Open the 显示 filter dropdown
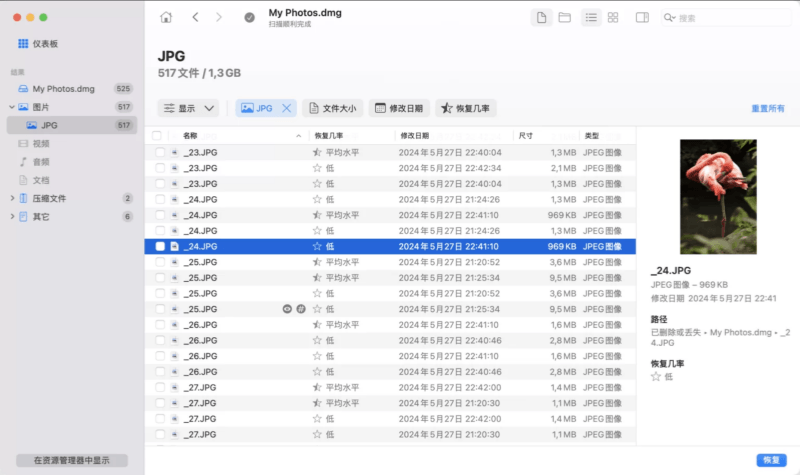800x475 pixels. [x=188, y=108]
